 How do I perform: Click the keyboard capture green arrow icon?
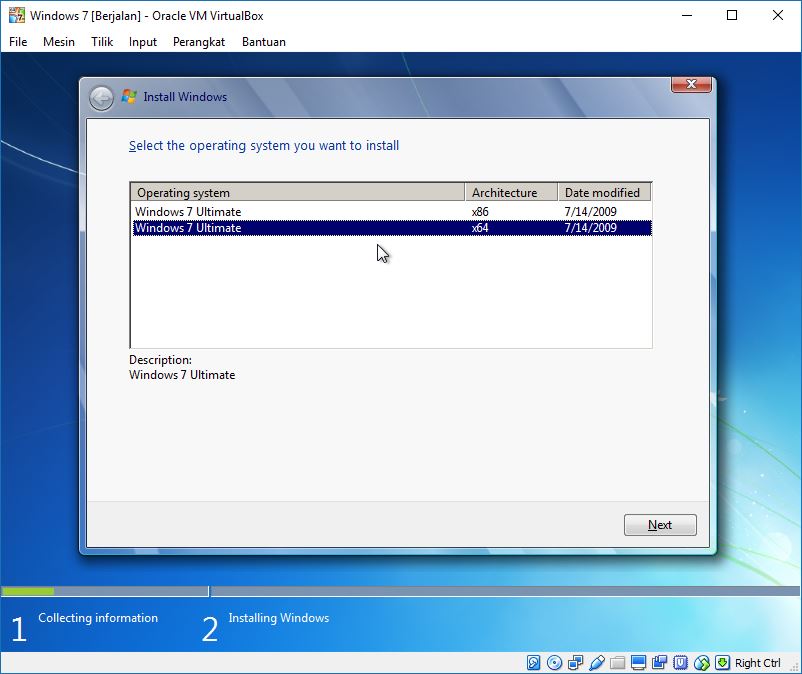tap(722, 663)
